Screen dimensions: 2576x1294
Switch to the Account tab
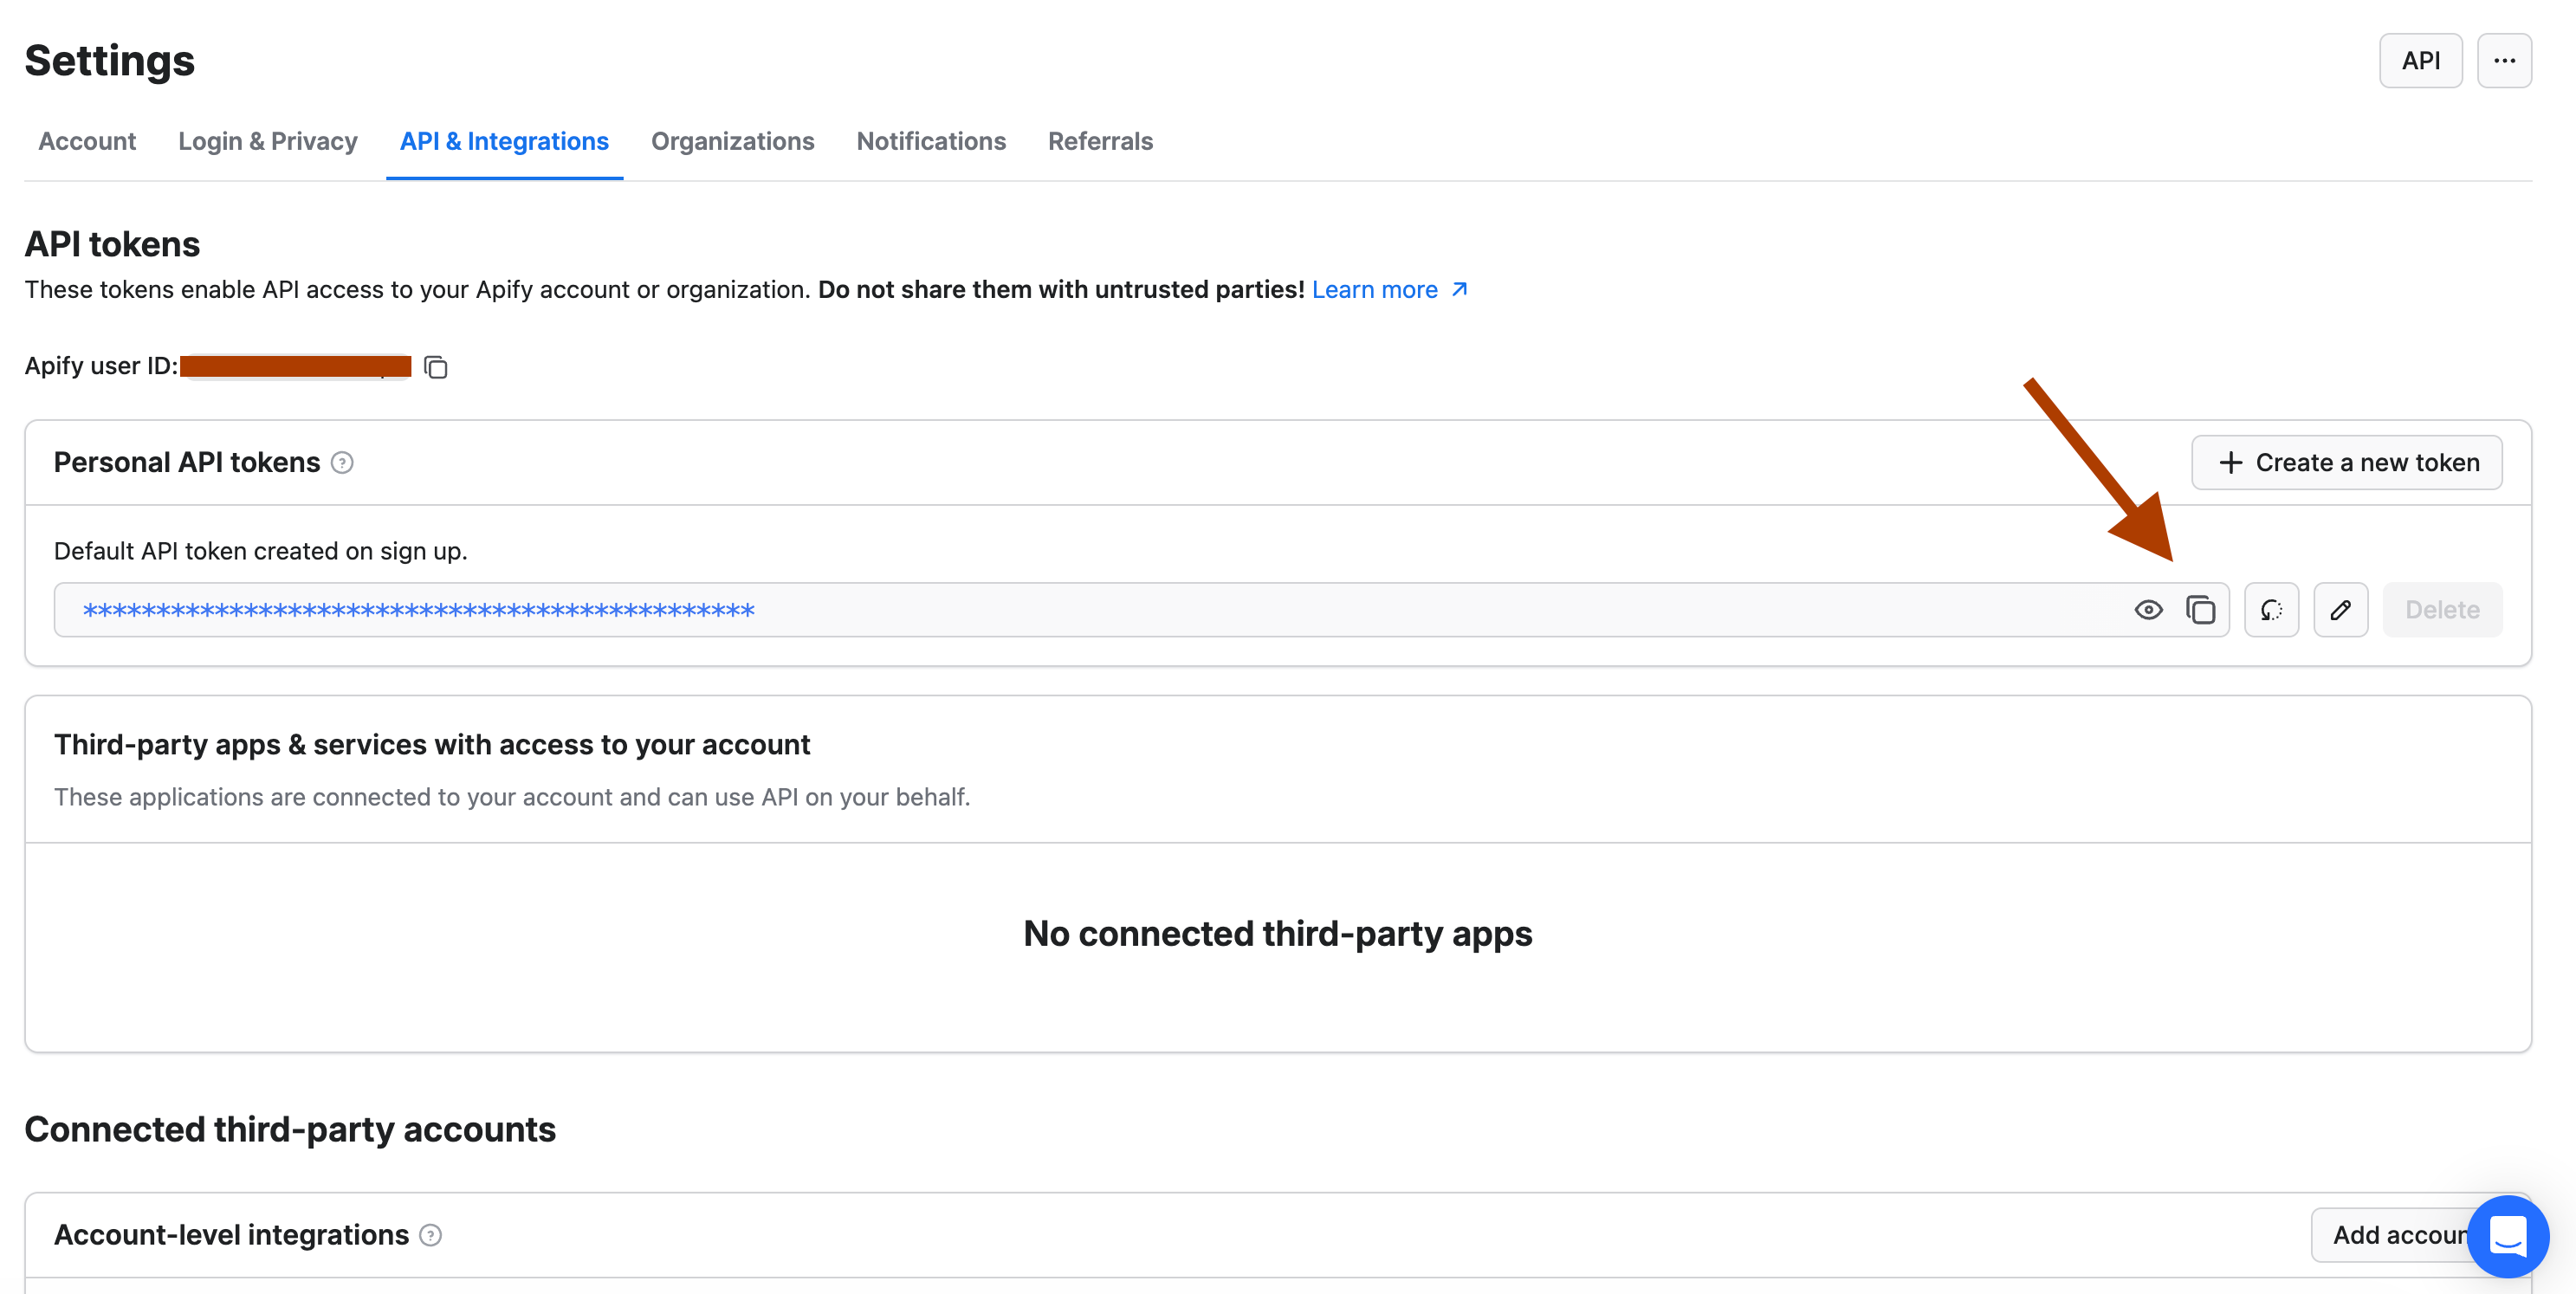pos(87,142)
